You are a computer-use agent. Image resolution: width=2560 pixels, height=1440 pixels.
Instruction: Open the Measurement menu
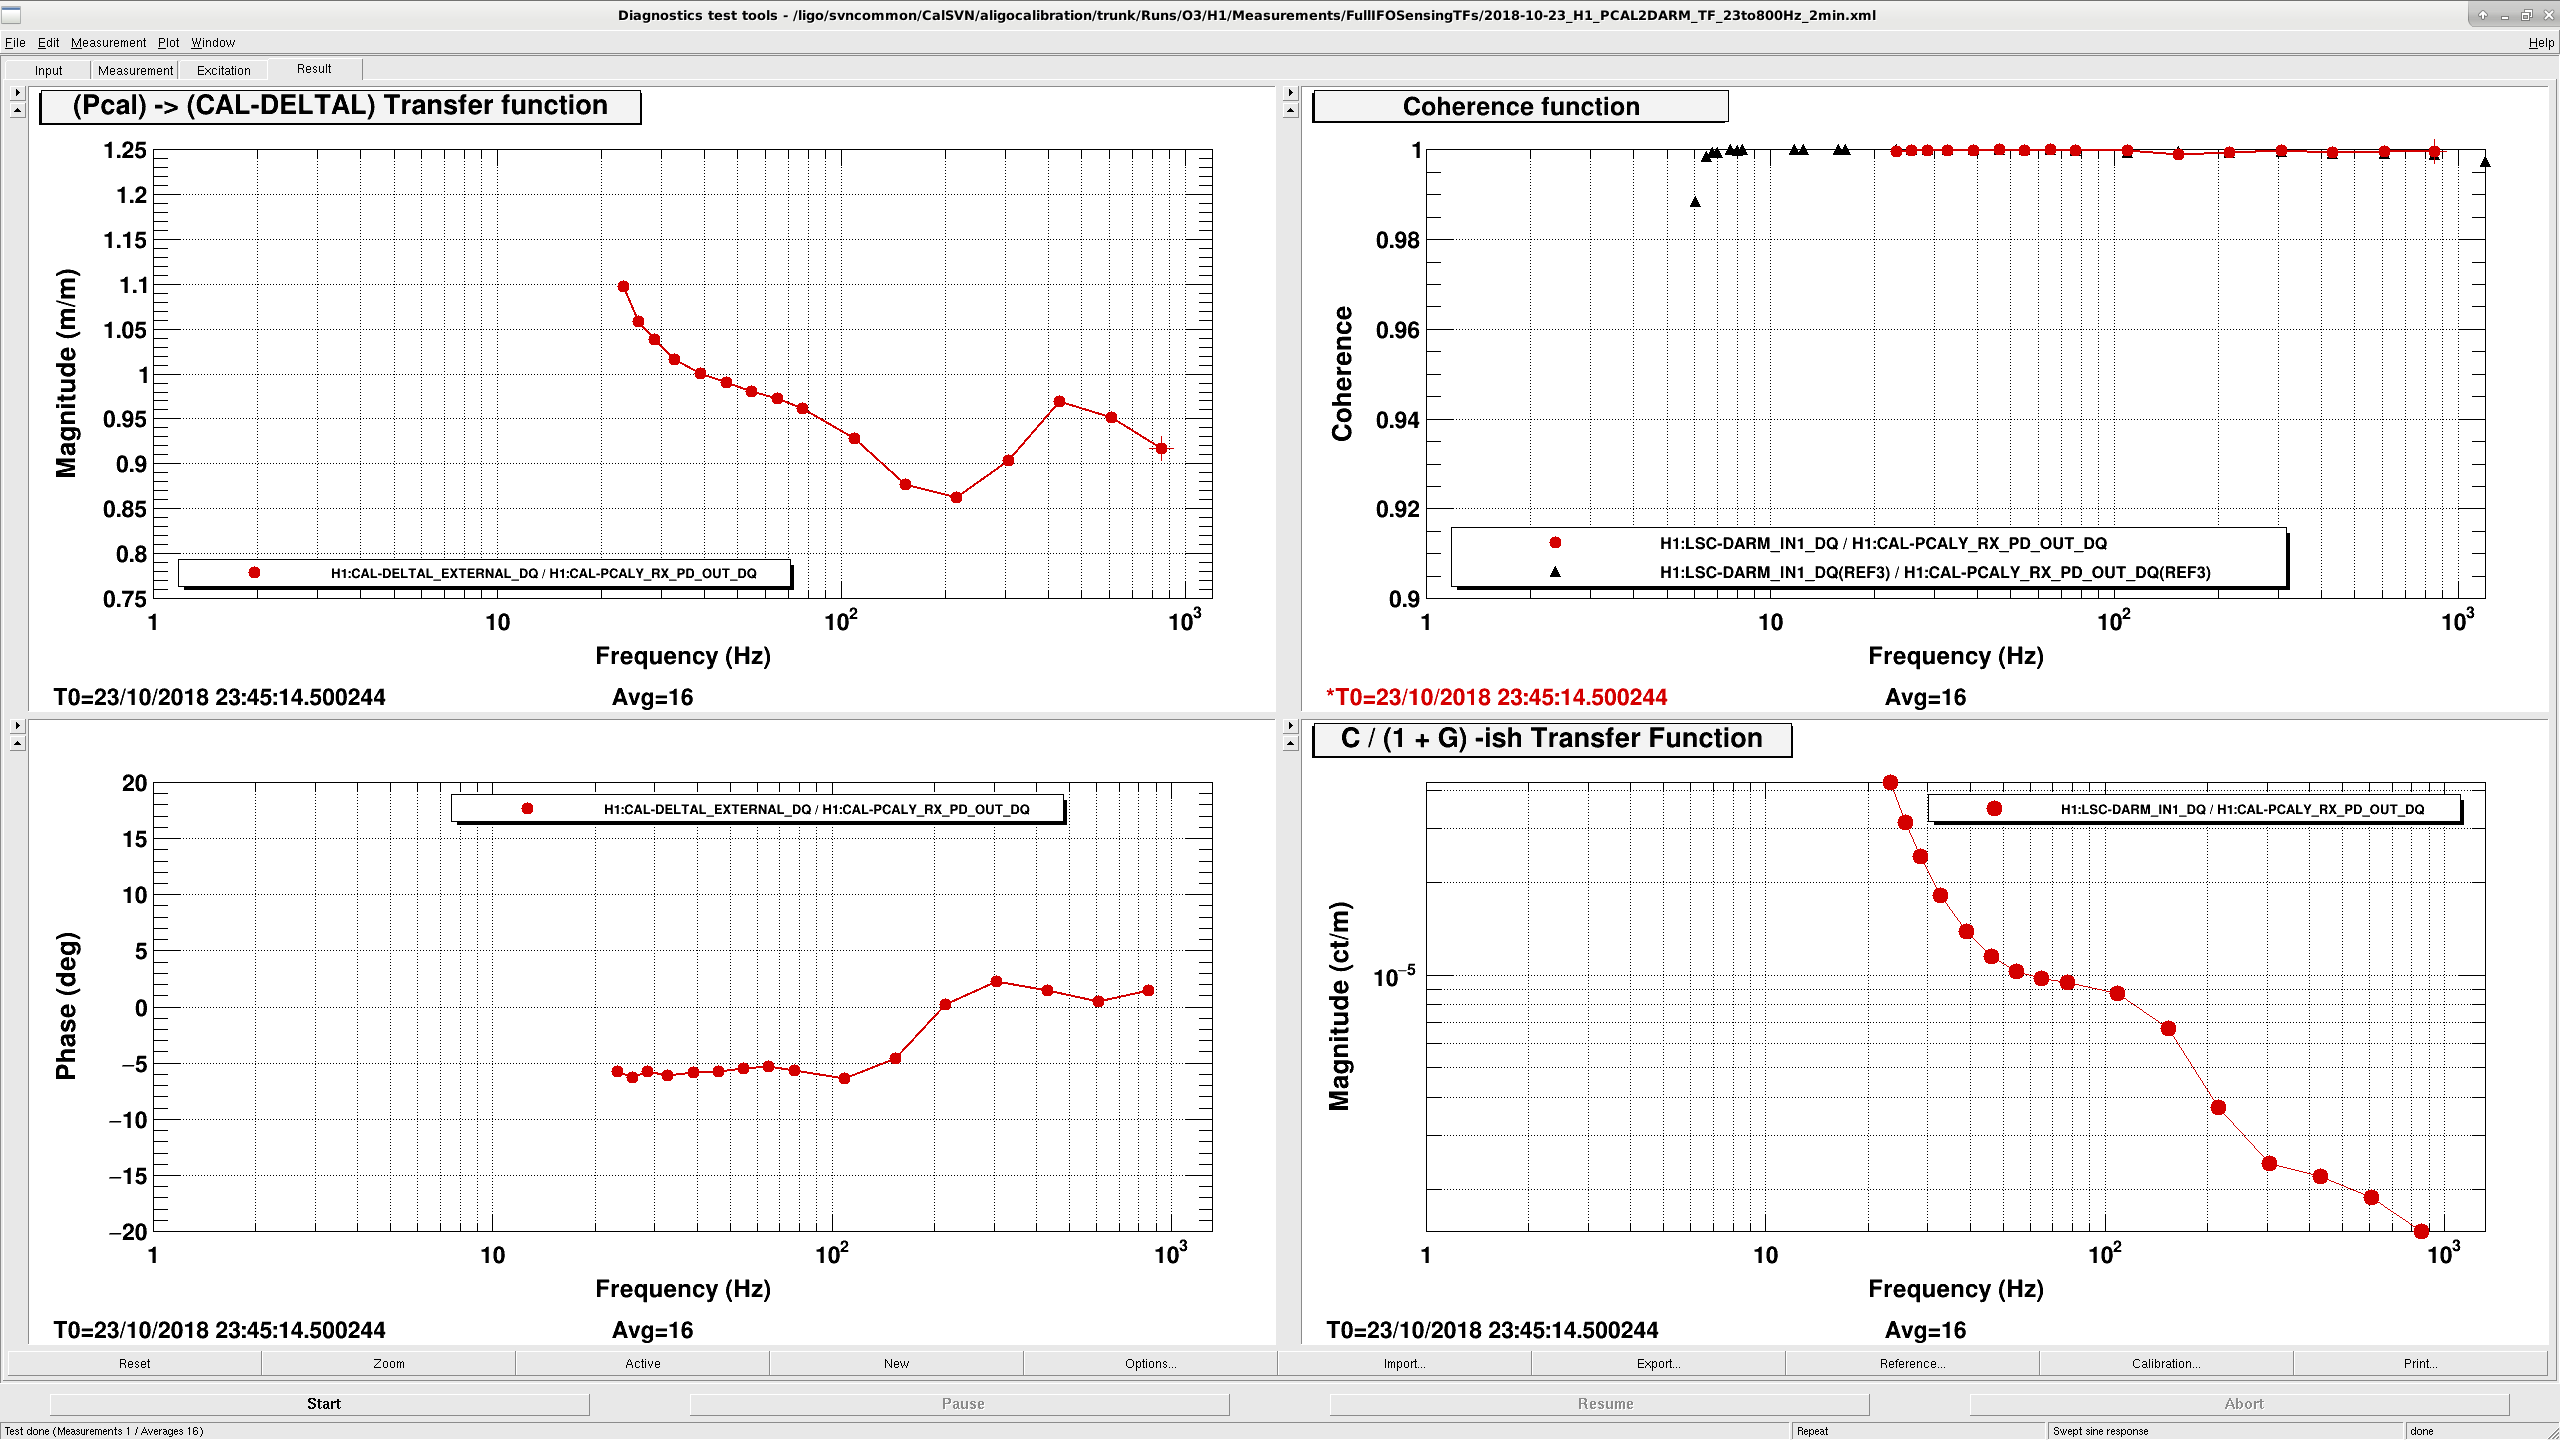click(x=108, y=43)
